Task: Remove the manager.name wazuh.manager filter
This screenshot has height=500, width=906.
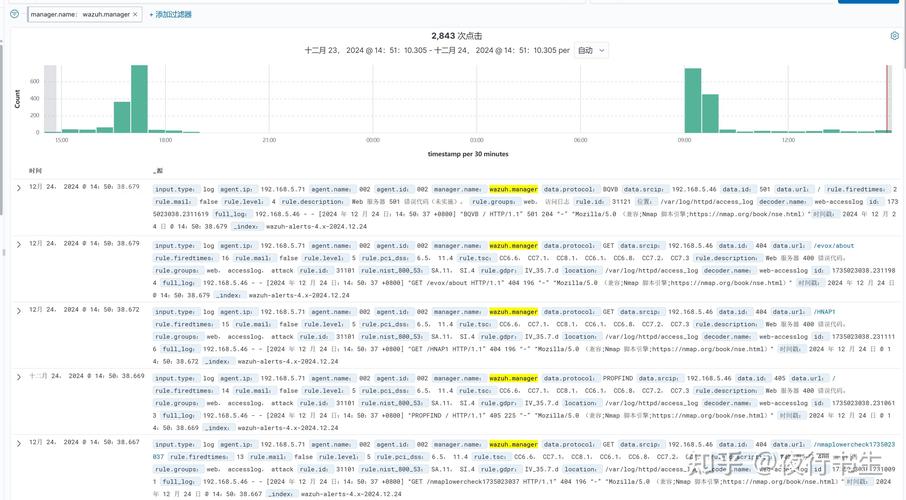Action: pos(135,14)
